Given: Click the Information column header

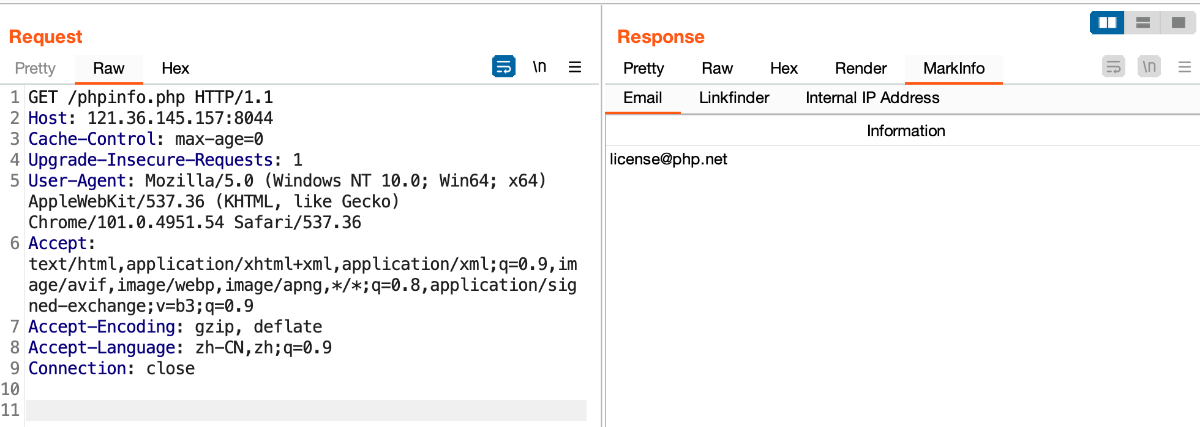Looking at the screenshot, I should 906,131.
